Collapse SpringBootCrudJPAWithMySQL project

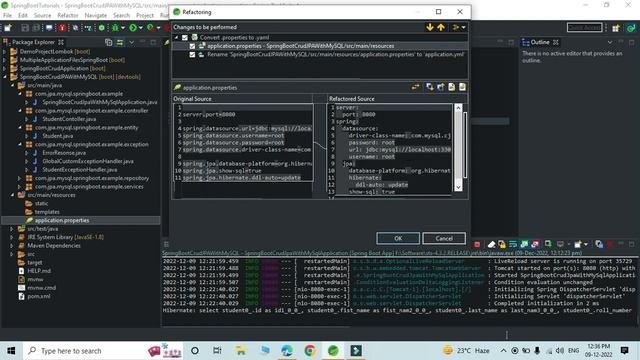(x=4, y=77)
